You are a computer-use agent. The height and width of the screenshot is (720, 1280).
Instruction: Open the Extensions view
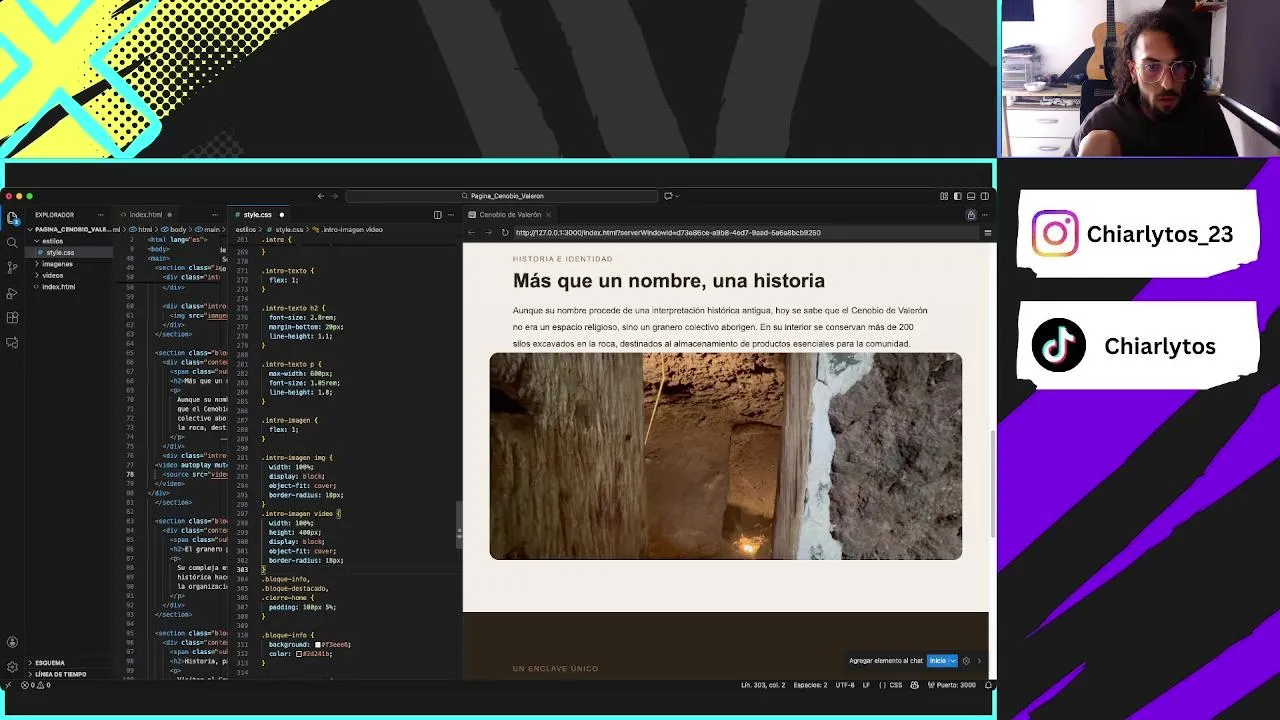(12, 318)
